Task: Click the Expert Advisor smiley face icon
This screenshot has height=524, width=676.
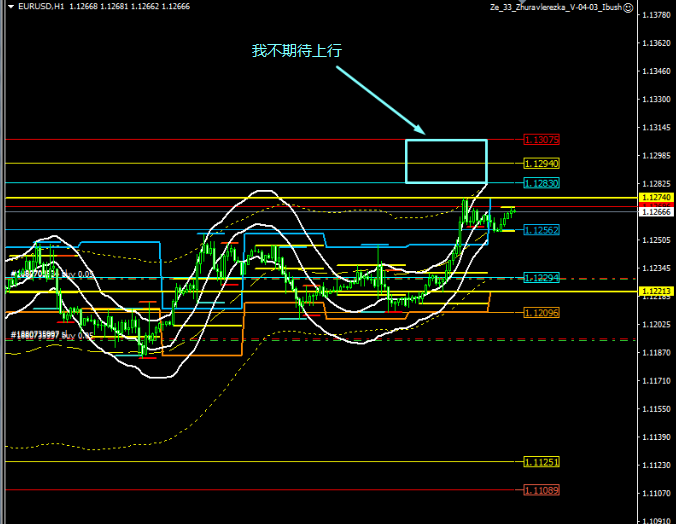Action: tap(629, 6)
